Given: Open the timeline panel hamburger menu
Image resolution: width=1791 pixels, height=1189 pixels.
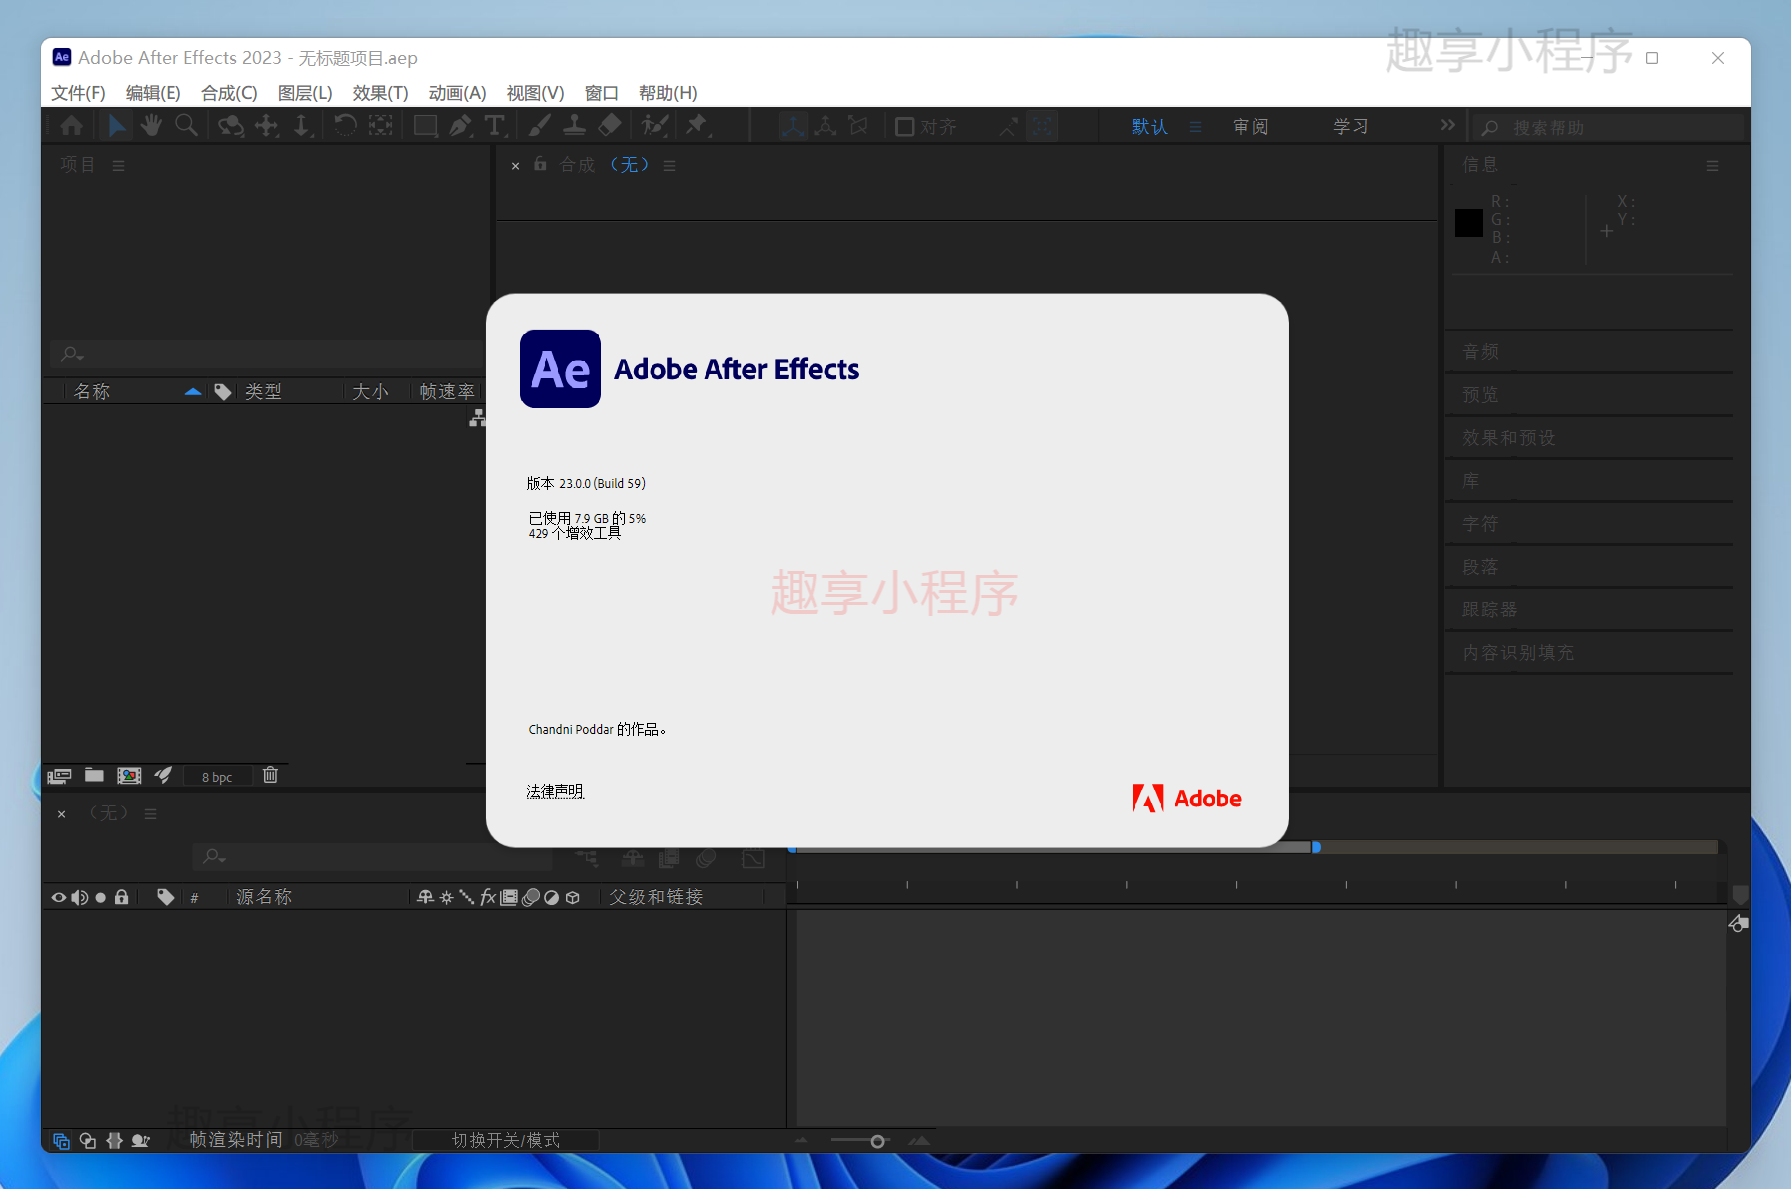Looking at the screenshot, I should click(150, 814).
